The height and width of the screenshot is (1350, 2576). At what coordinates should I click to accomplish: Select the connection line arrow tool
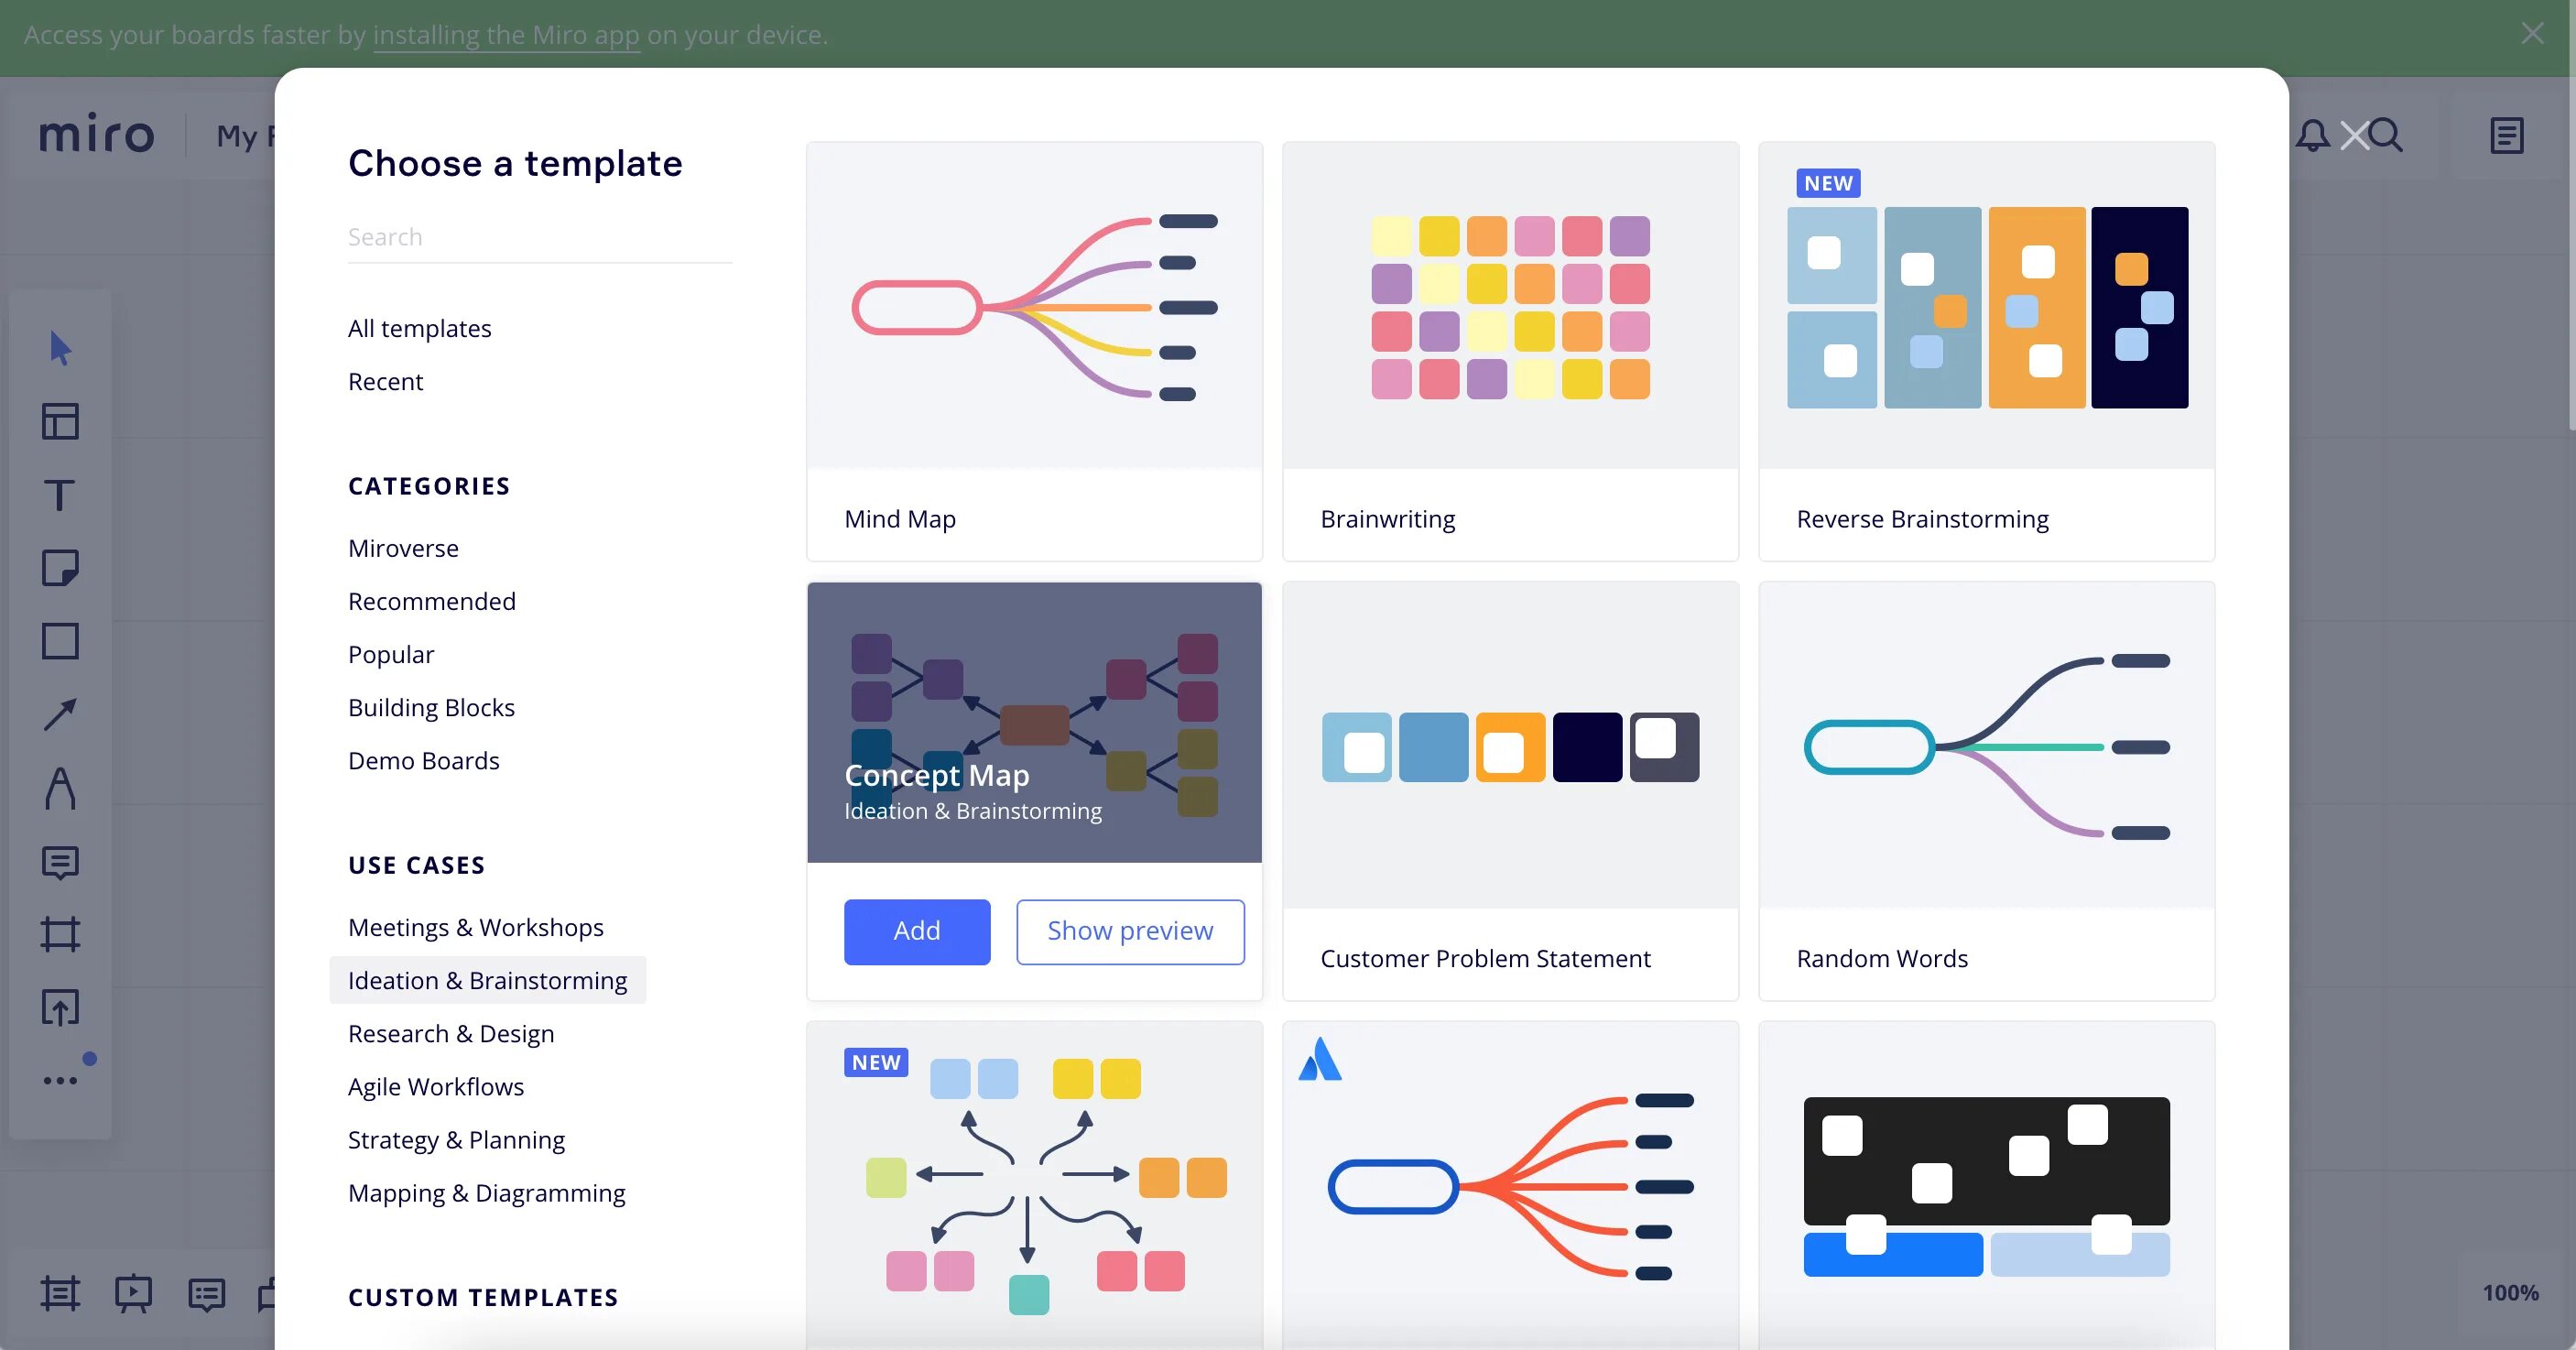click(60, 714)
